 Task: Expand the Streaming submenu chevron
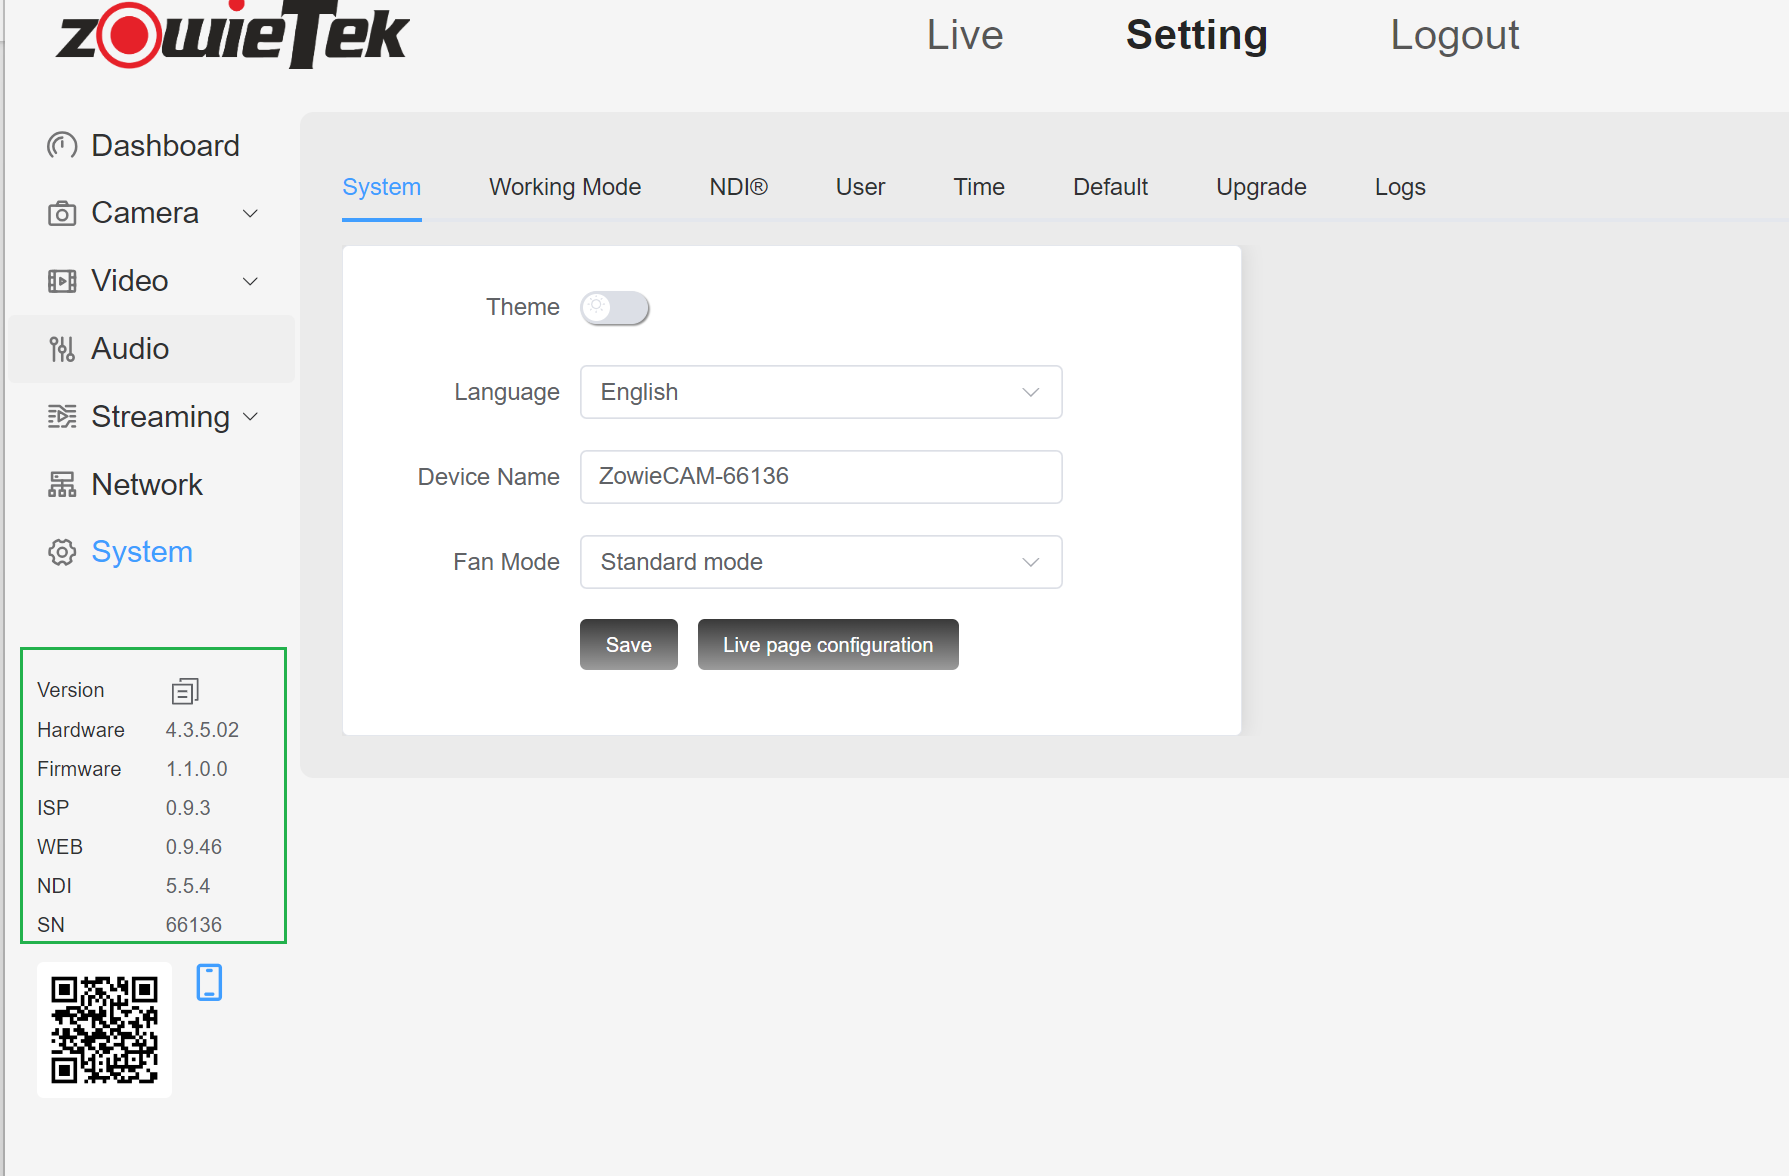(x=251, y=417)
